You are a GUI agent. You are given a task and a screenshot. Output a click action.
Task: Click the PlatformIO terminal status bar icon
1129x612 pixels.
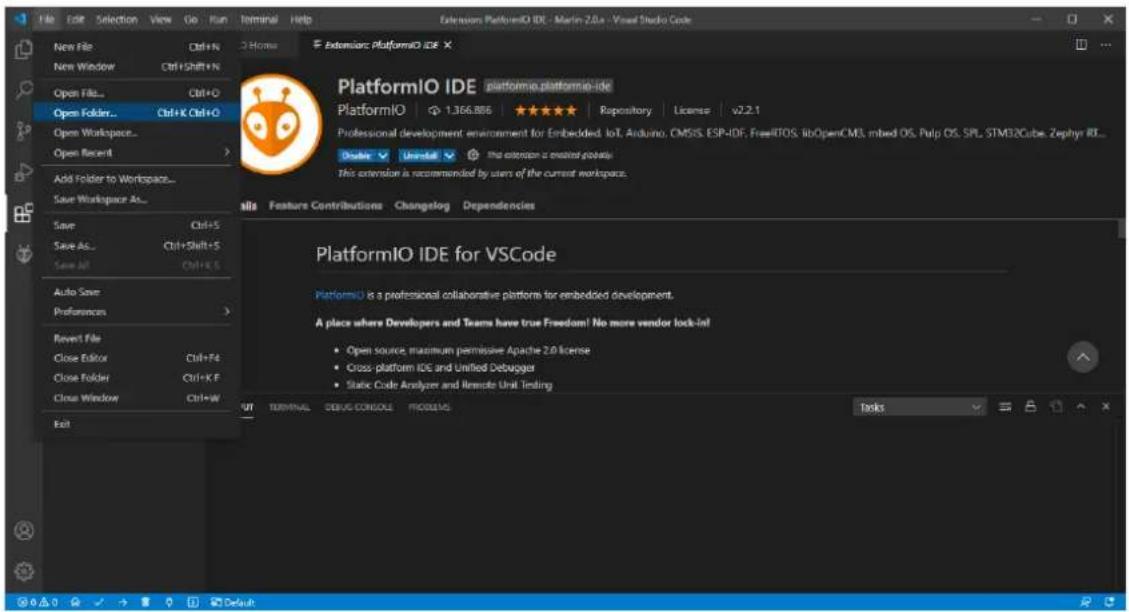(192, 602)
